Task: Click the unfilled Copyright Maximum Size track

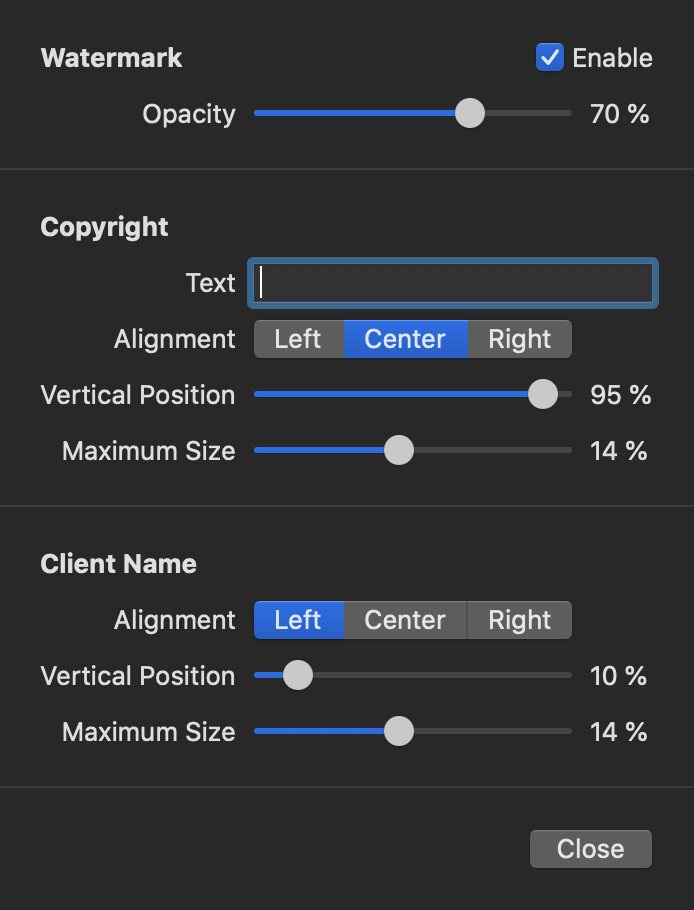Action: pos(492,450)
